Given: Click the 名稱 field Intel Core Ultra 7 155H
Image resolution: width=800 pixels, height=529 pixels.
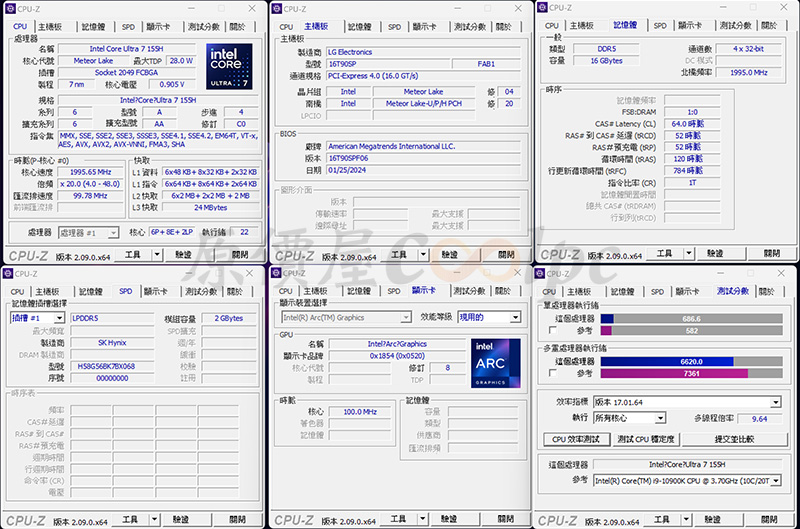Looking at the screenshot, I should tap(127, 48).
